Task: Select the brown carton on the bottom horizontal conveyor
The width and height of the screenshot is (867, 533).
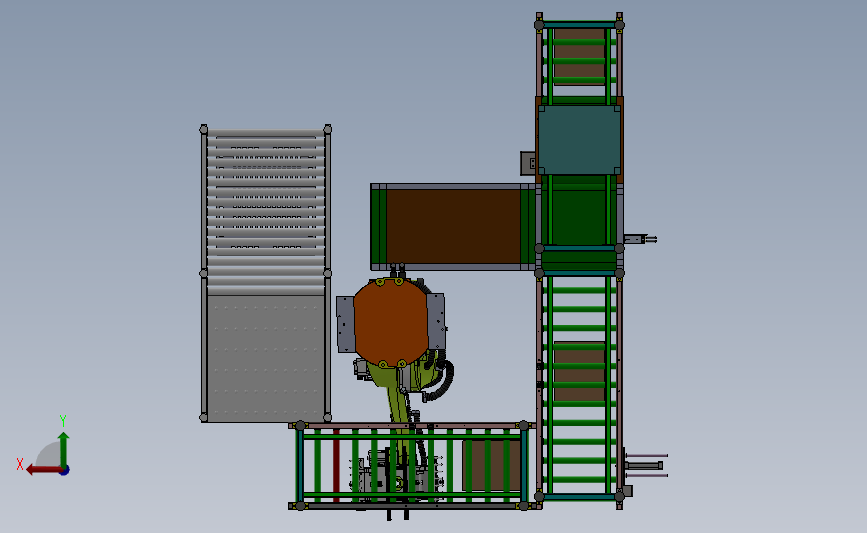Action: click(x=492, y=465)
